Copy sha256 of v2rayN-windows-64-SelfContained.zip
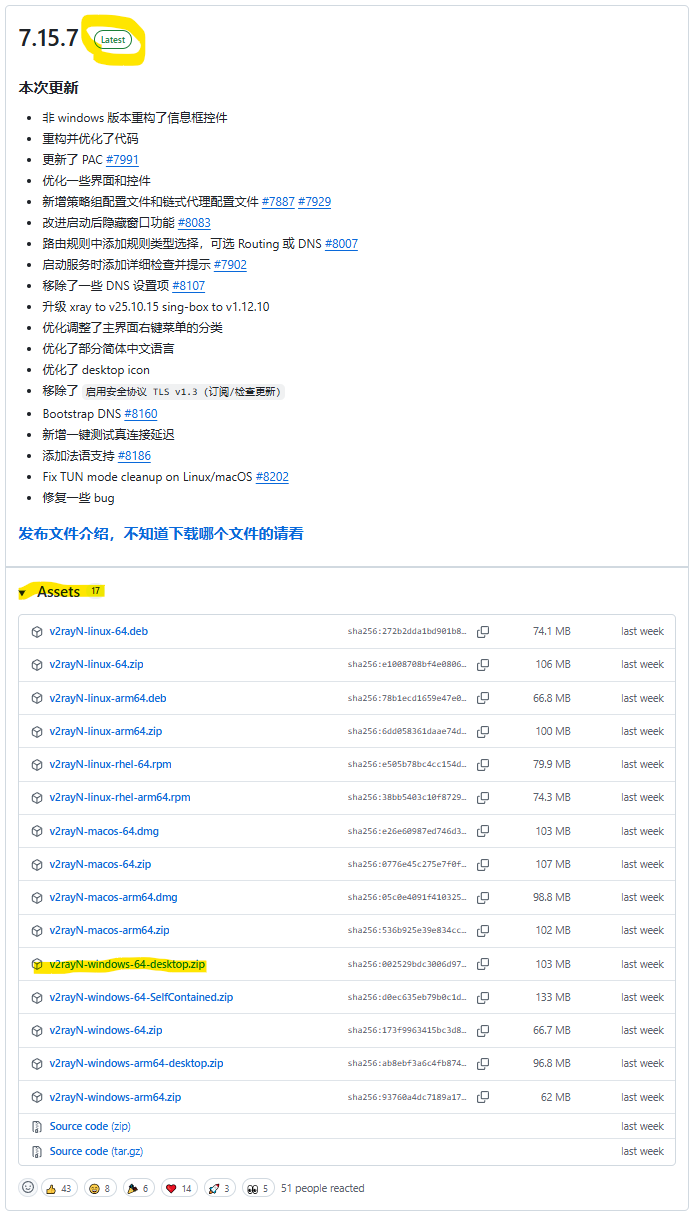This screenshot has width=692, height=1215. click(x=483, y=998)
